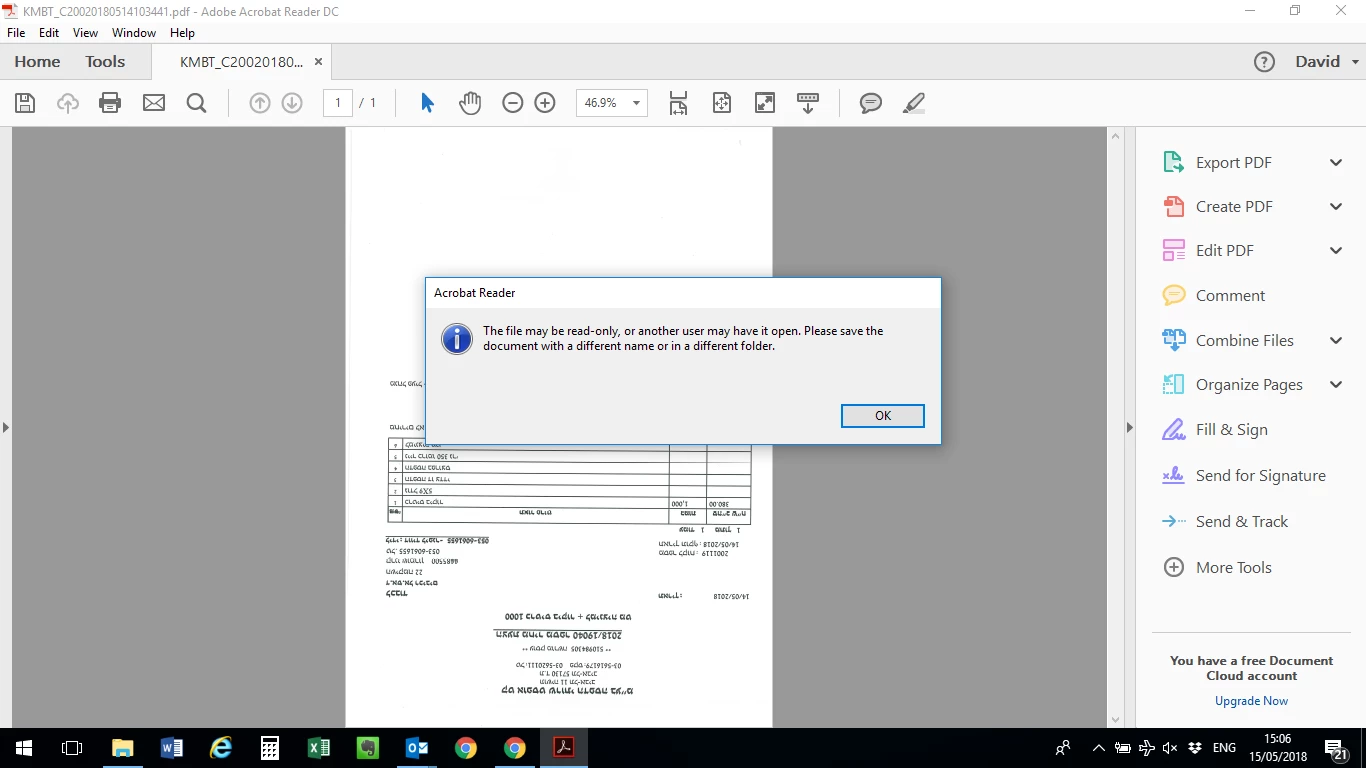
Task: Add a sticky note comment
Action: point(871,103)
